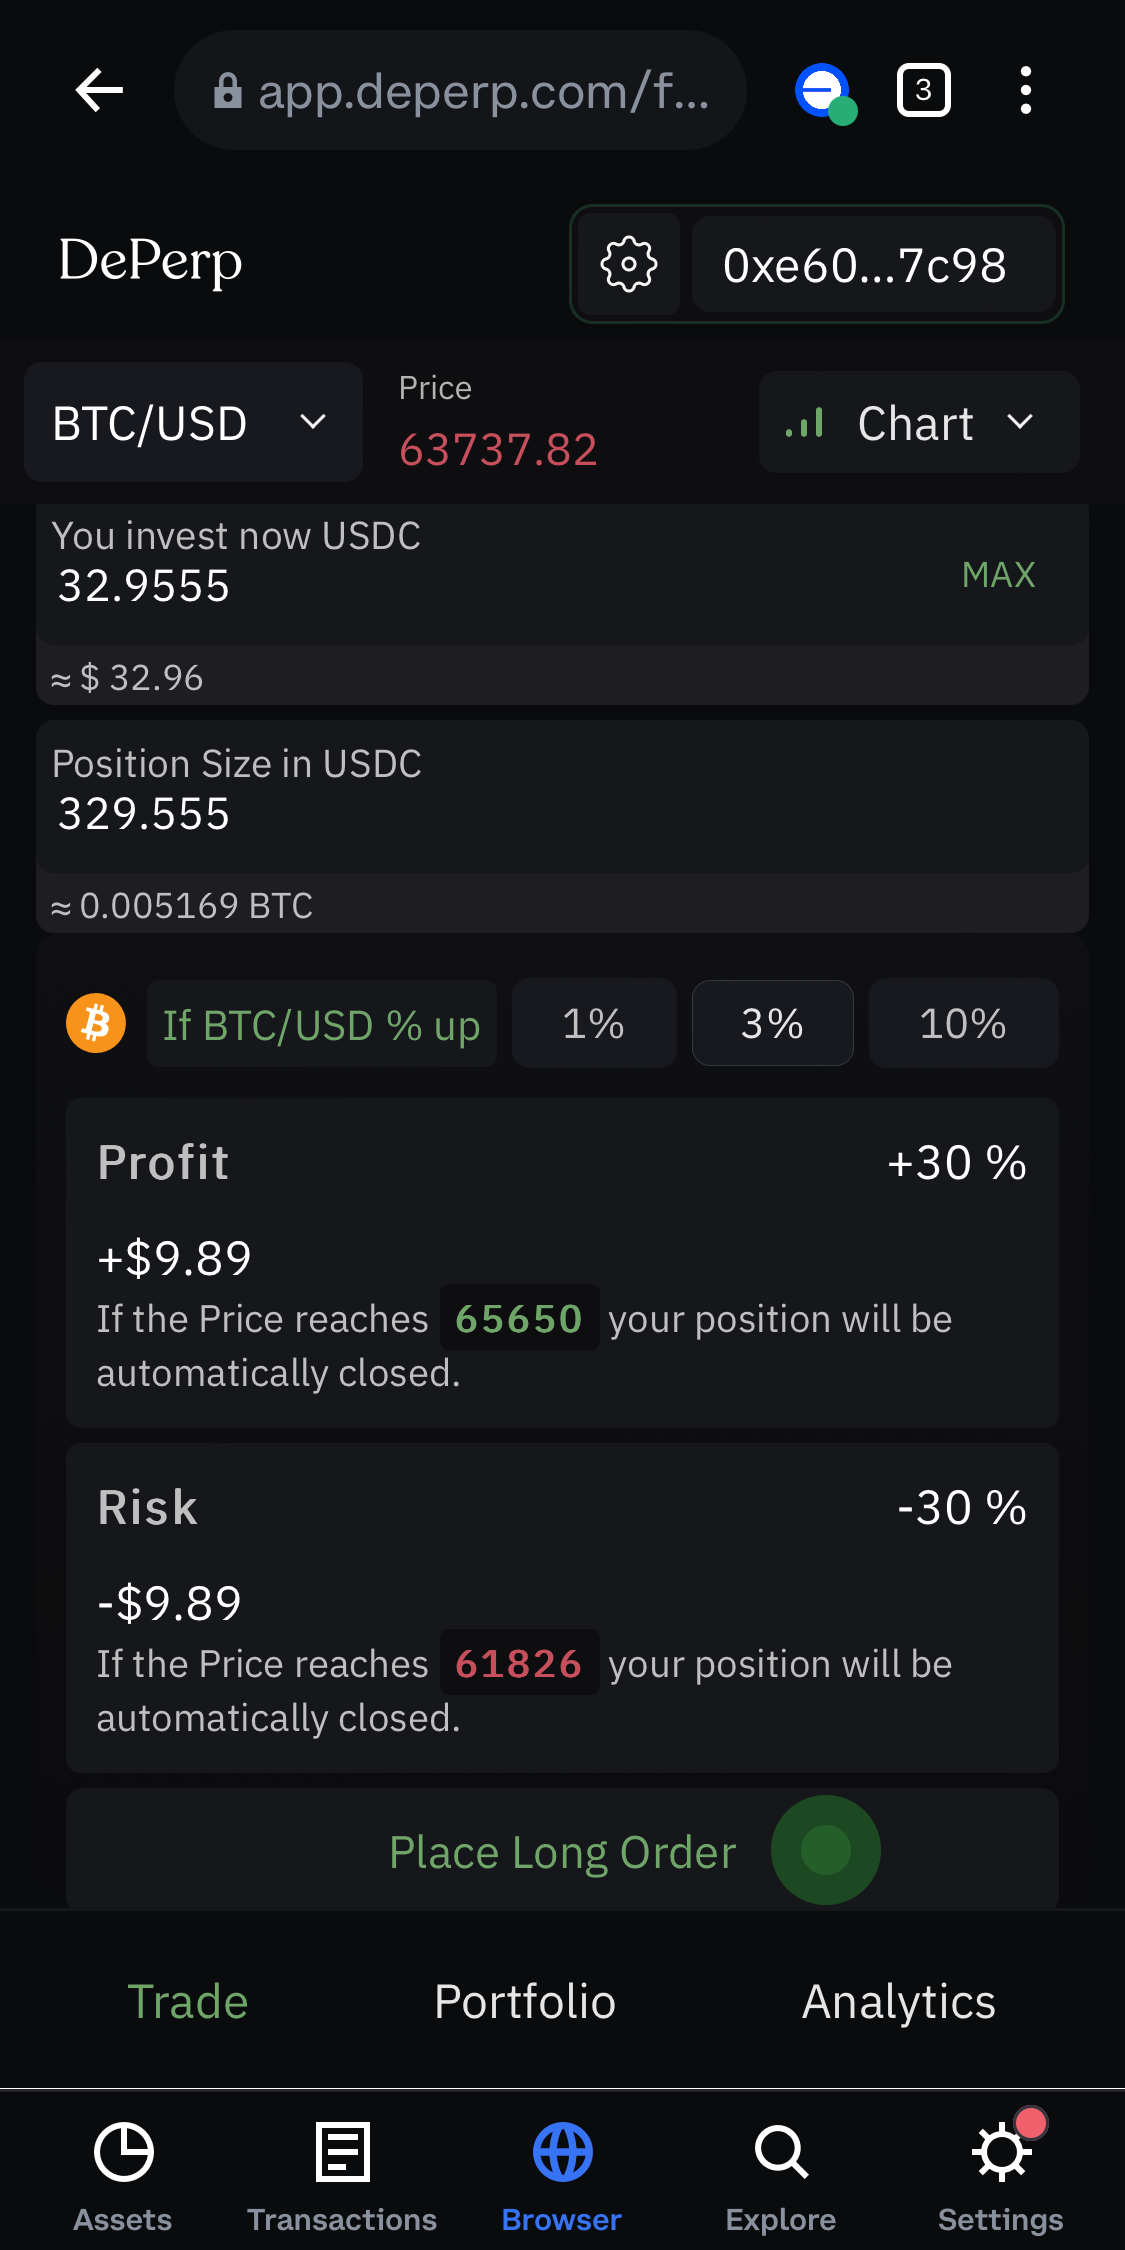Image resolution: width=1125 pixels, height=2250 pixels.
Task: Select the 1% price move option
Action: pyautogui.click(x=594, y=1023)
